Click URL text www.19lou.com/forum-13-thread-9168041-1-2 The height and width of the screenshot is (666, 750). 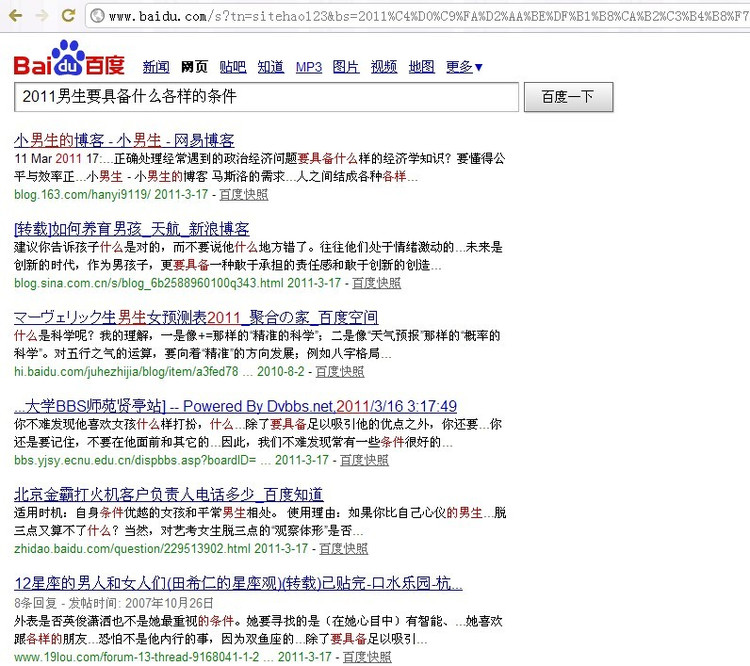point(136,657)
